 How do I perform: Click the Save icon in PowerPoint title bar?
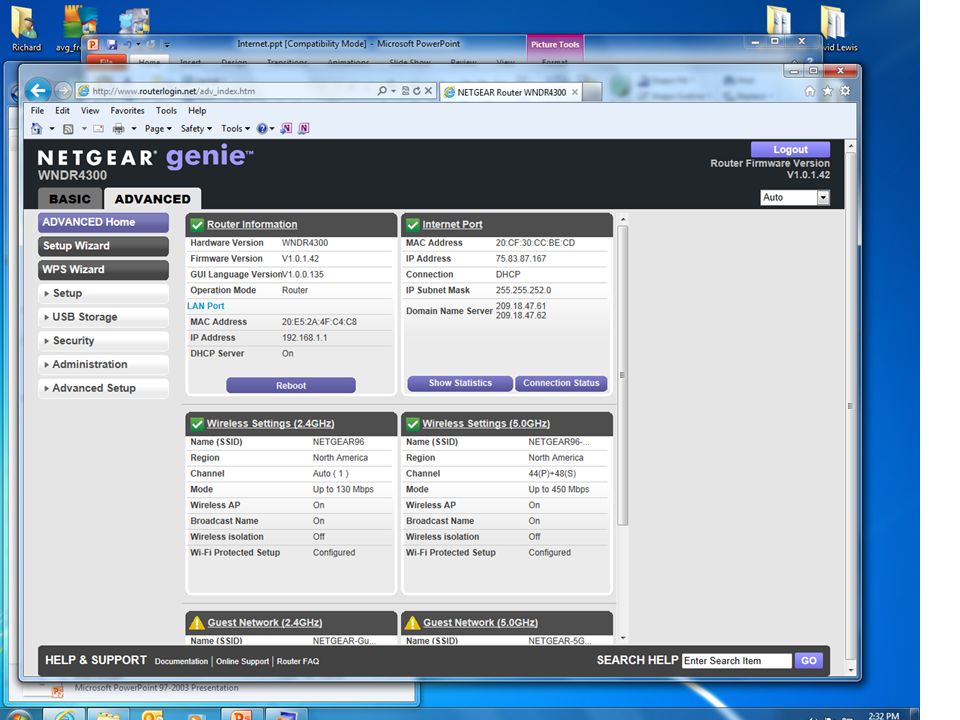[x=112, y=45]
